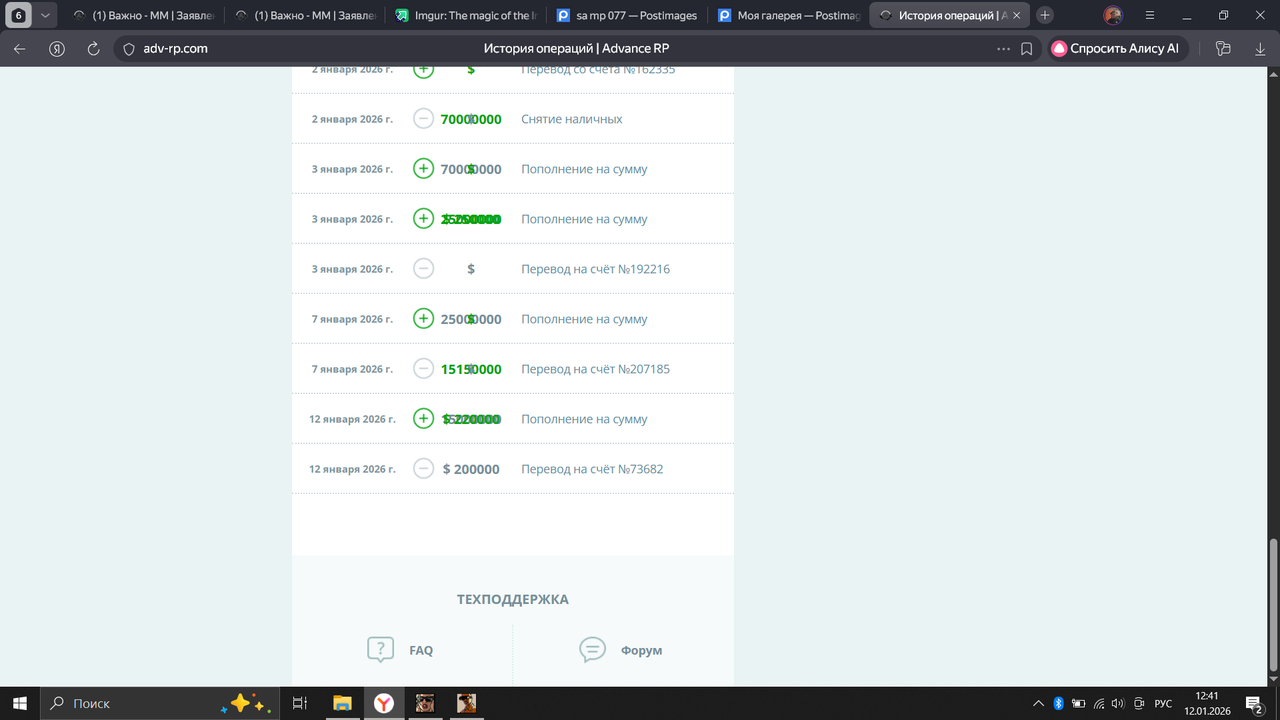Click 'Перевод на счёт №207185' text
1280x720 pixels.
pos(595,369)
